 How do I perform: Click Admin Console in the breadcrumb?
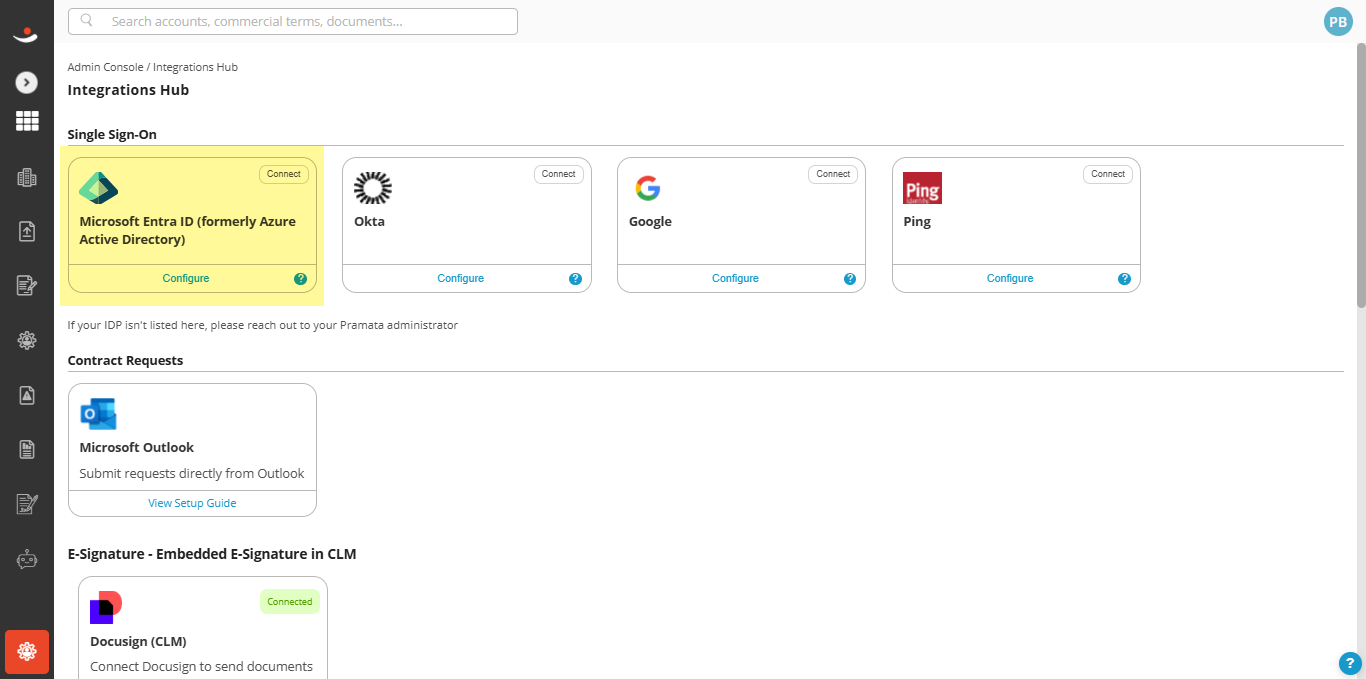pyautogui.click(x=105, y=67)
